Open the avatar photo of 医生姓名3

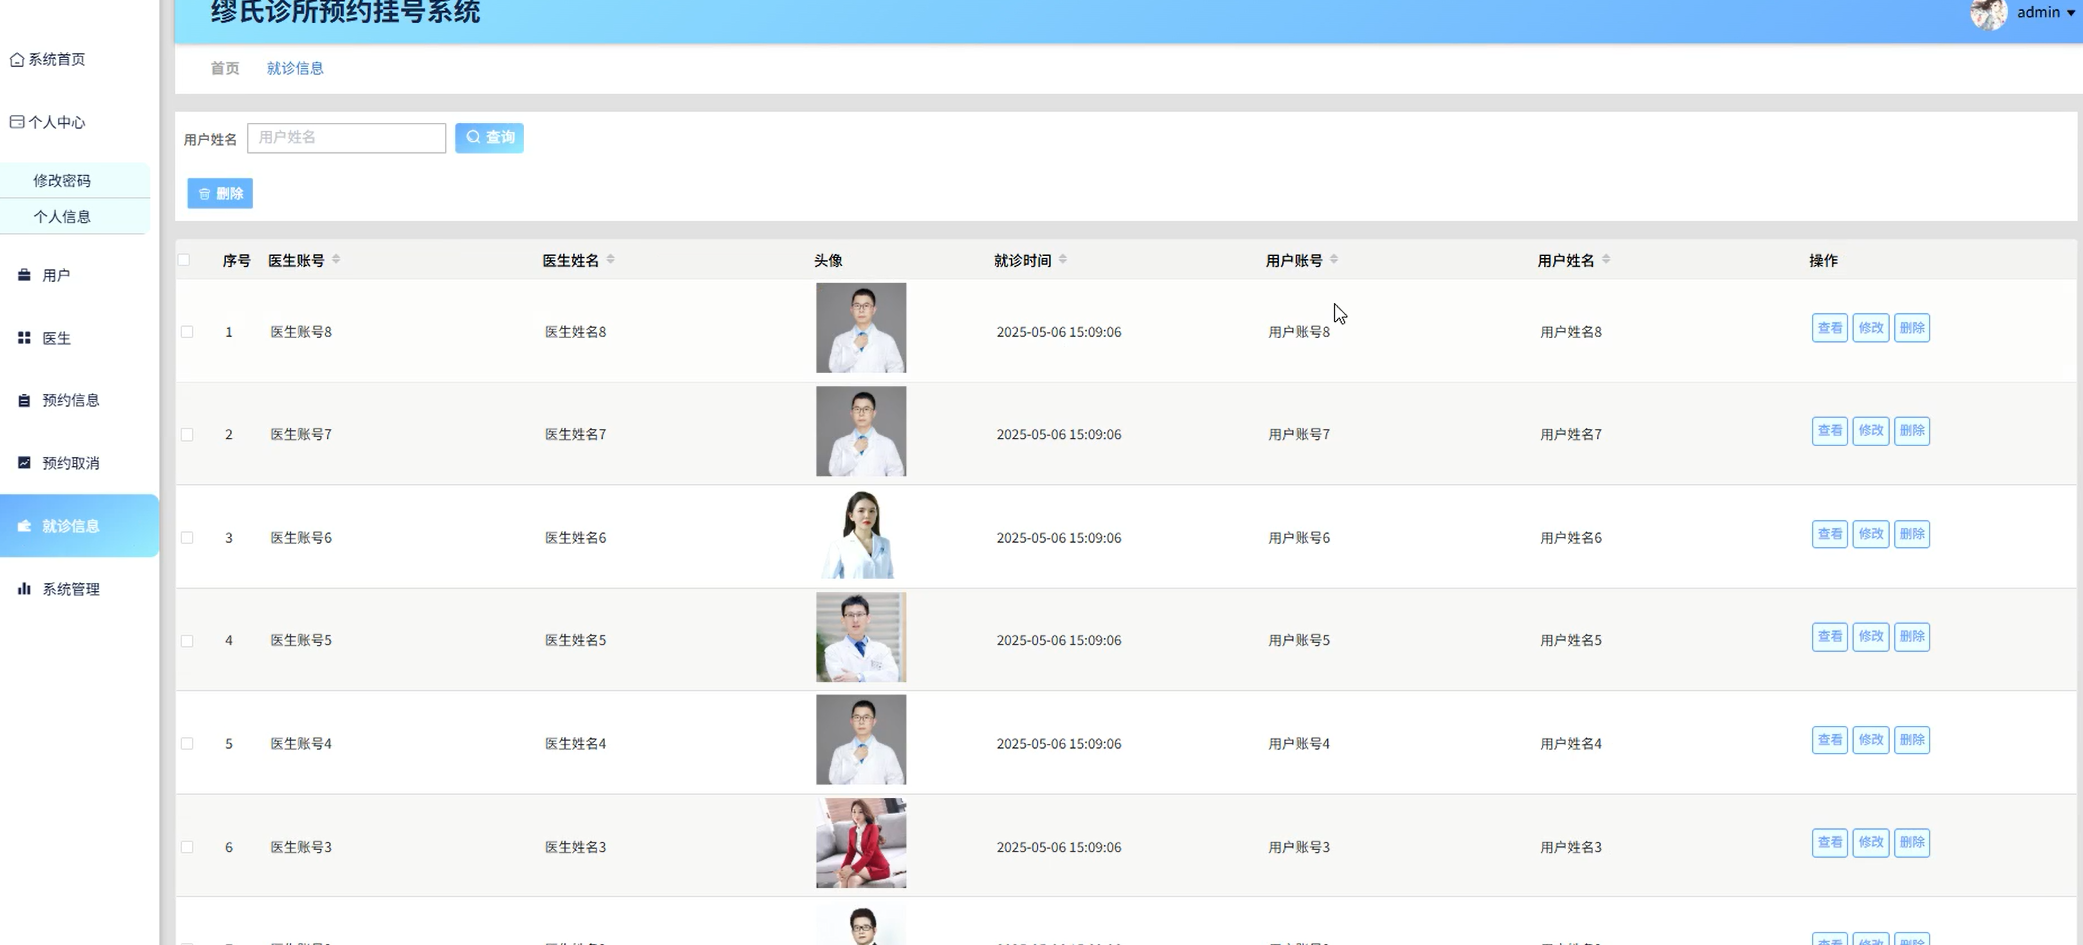tap(861, 843)
